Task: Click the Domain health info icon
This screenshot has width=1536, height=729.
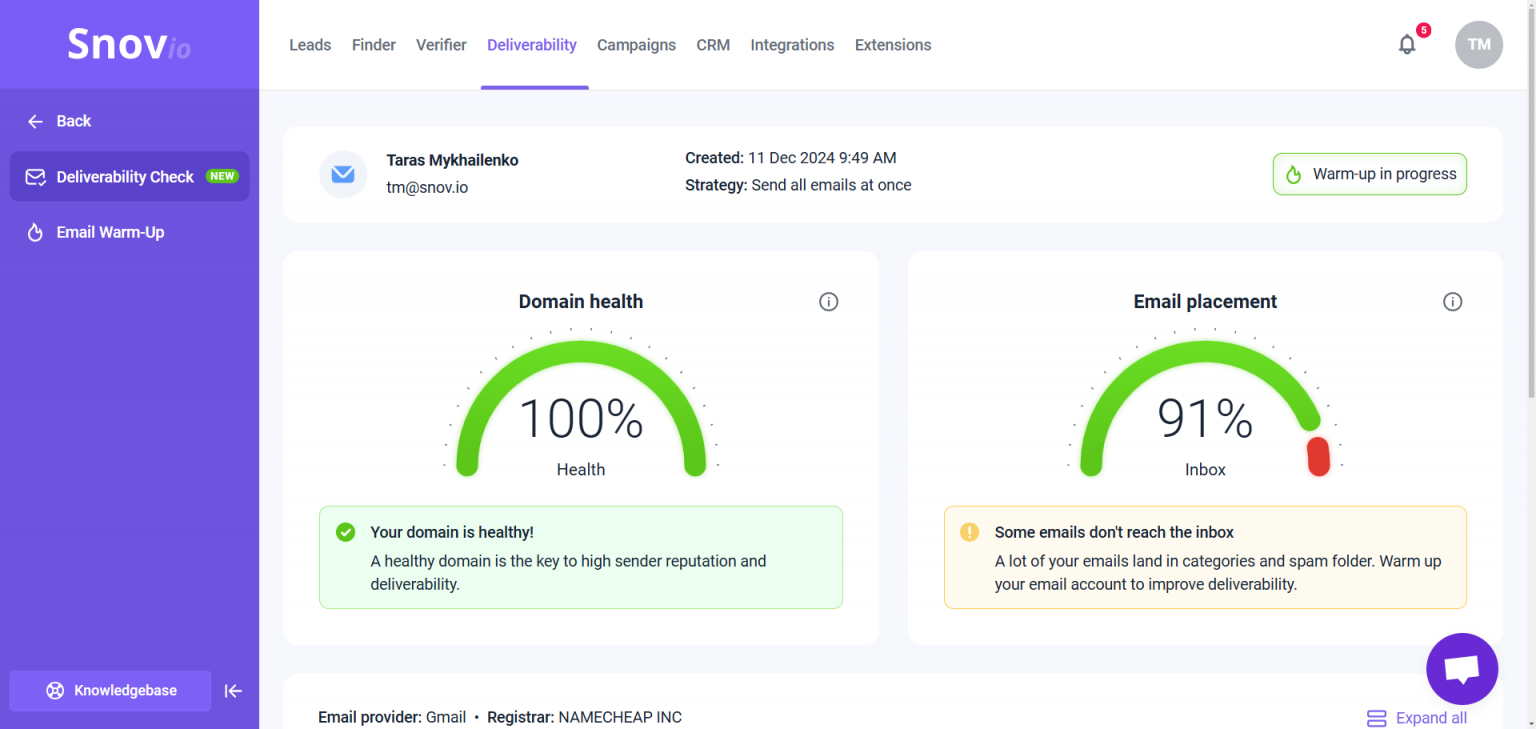Action: coord(828,301)
